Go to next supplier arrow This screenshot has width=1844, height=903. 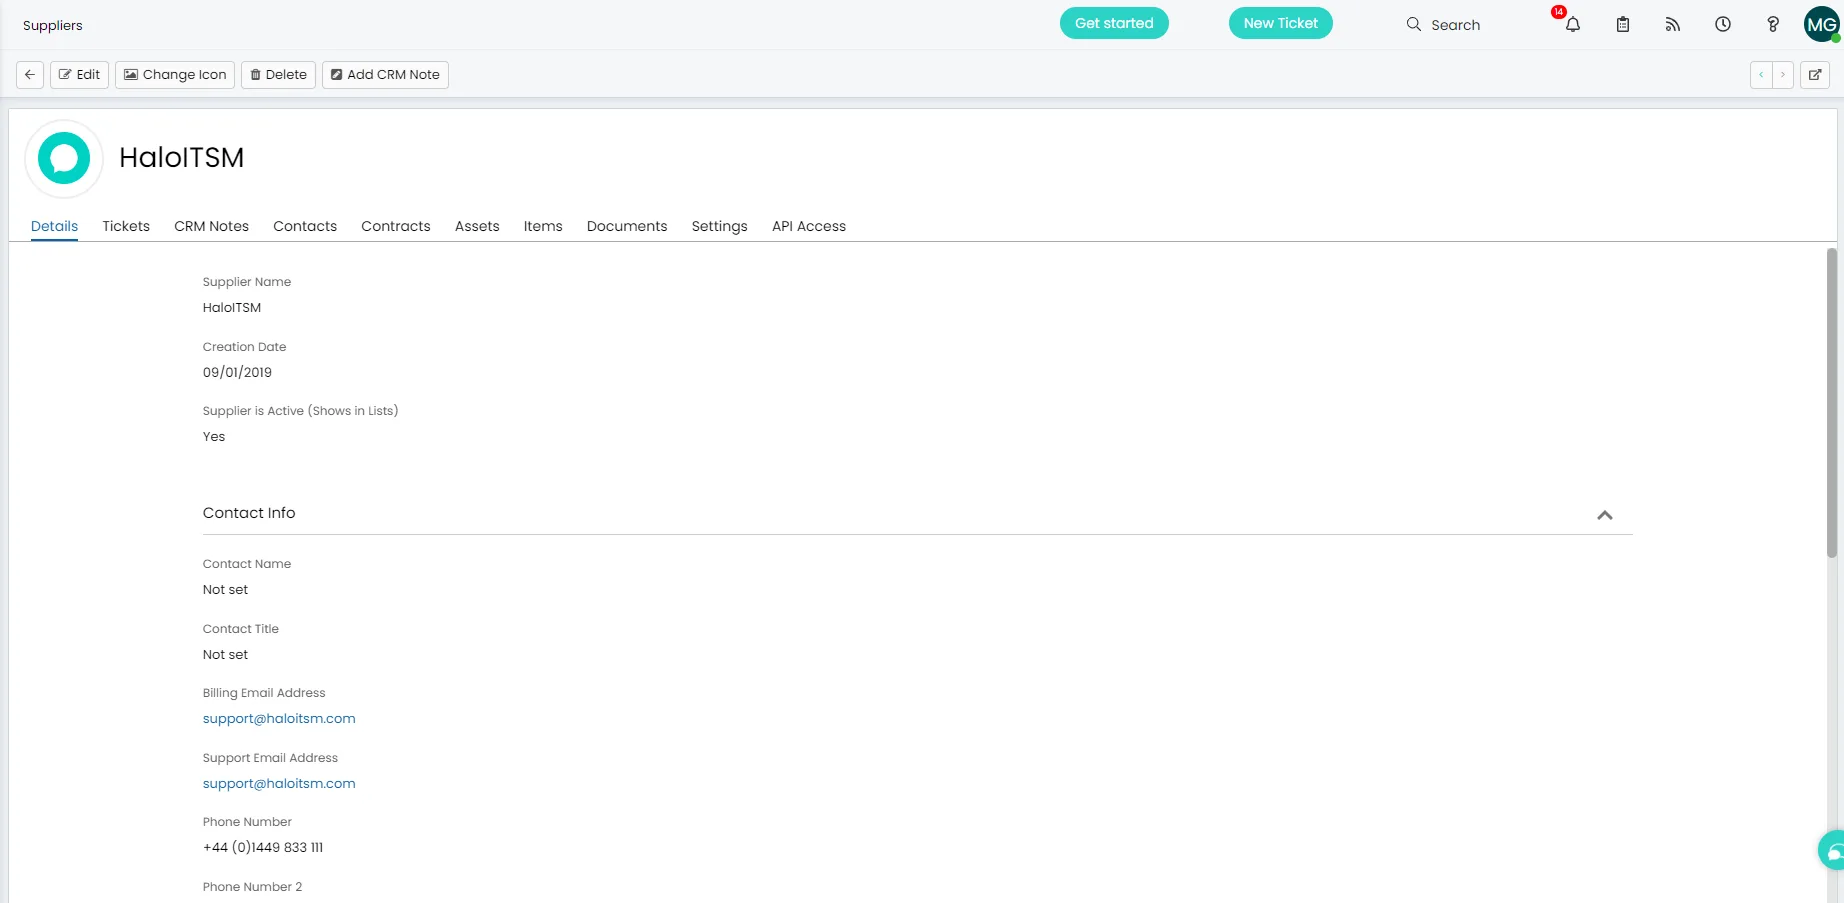pyautogui.click(x=1783, y=75)
